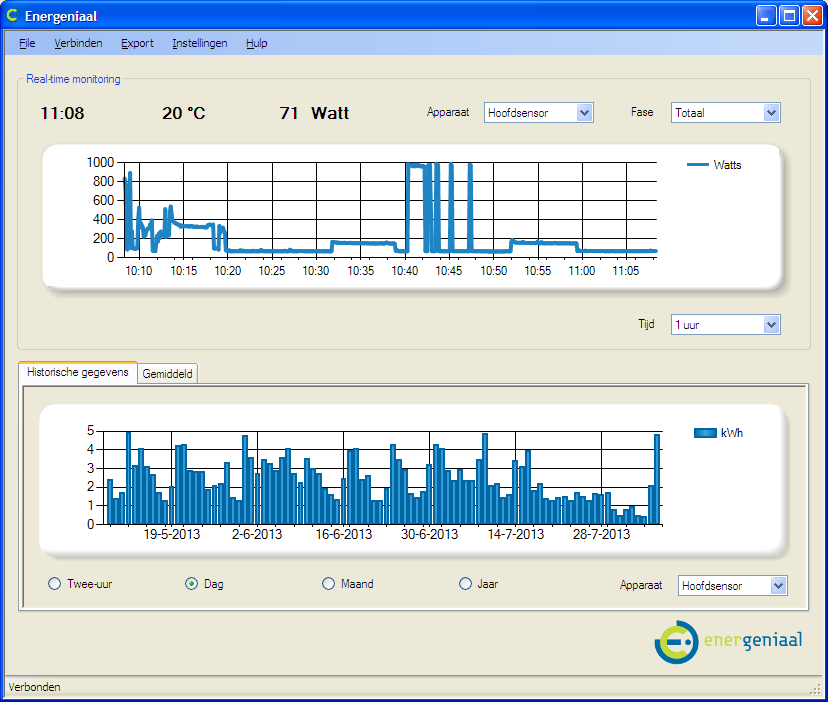The width and height of the screenshot is (828, 702).
Task: Click the 14-7-2013 date label
Action: (515, 534)
